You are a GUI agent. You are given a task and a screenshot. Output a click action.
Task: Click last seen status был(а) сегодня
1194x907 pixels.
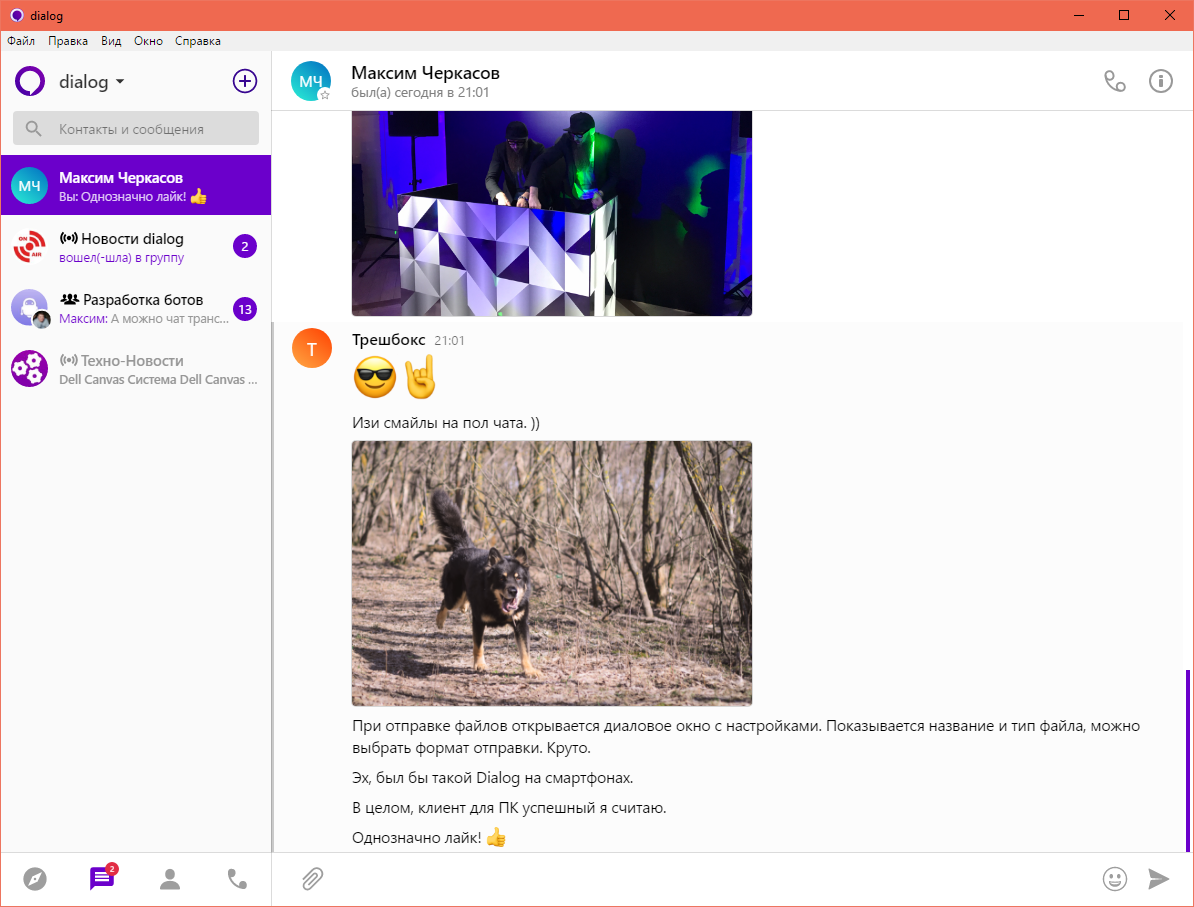coord(420,92)
